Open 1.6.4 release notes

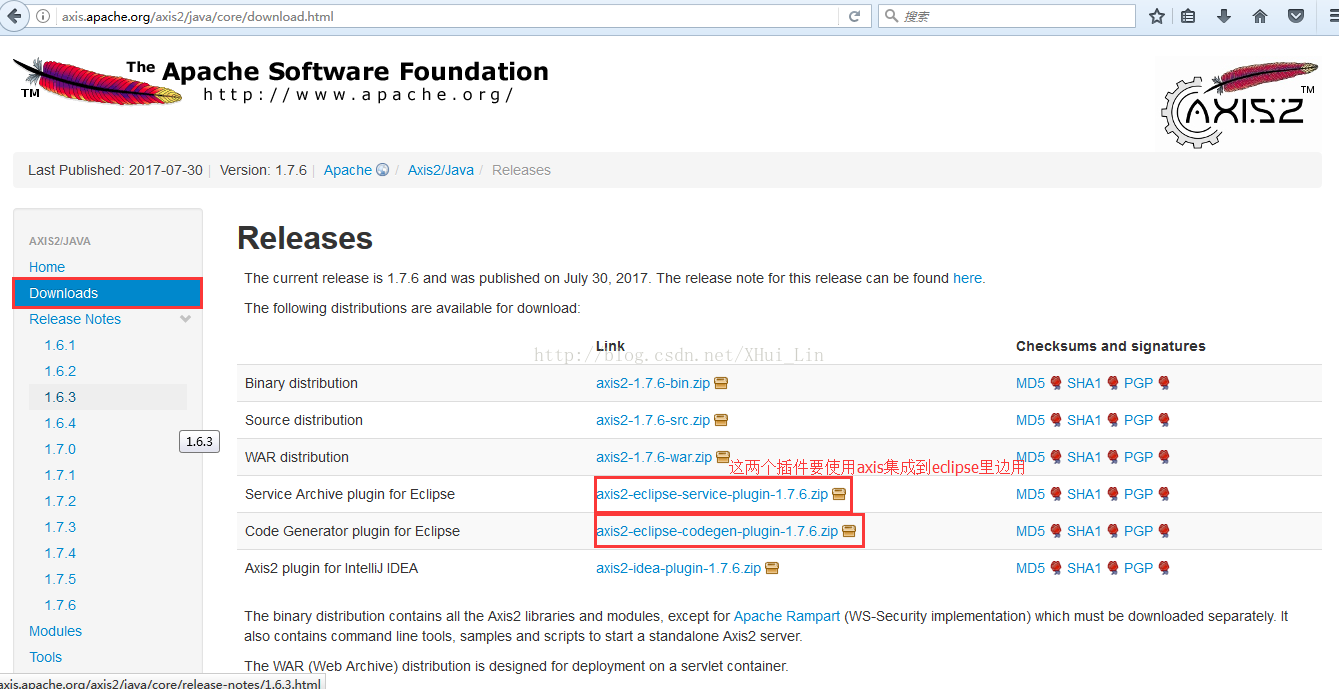60,423
